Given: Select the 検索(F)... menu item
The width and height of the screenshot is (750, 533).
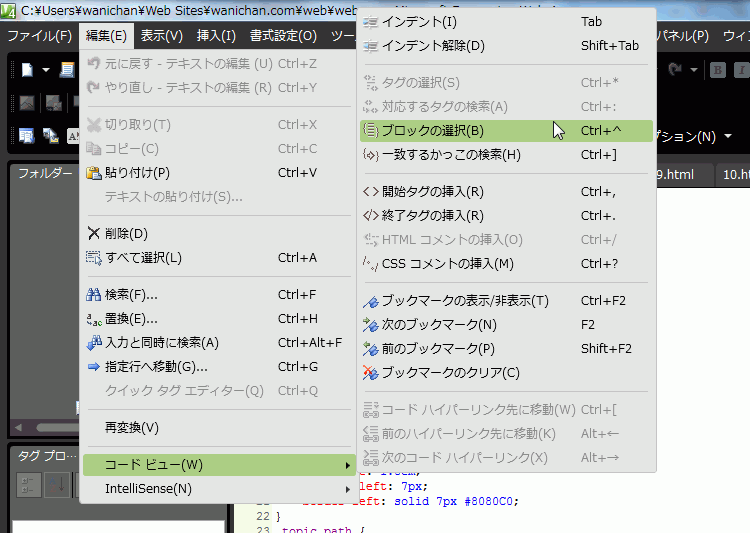Looking at the screenshot, I should point(219,295).
